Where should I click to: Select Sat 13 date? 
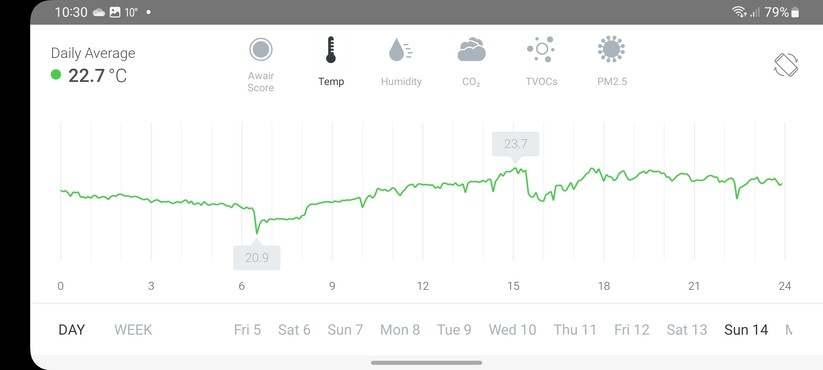coord(687,330)
